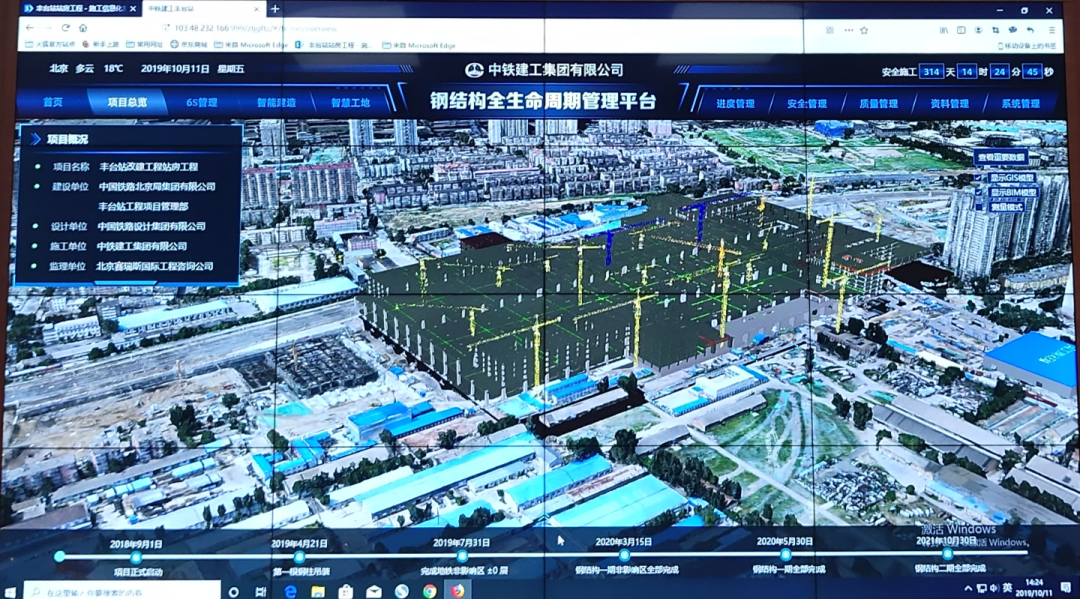Open the browser home page icon

[x=83, y=28]
